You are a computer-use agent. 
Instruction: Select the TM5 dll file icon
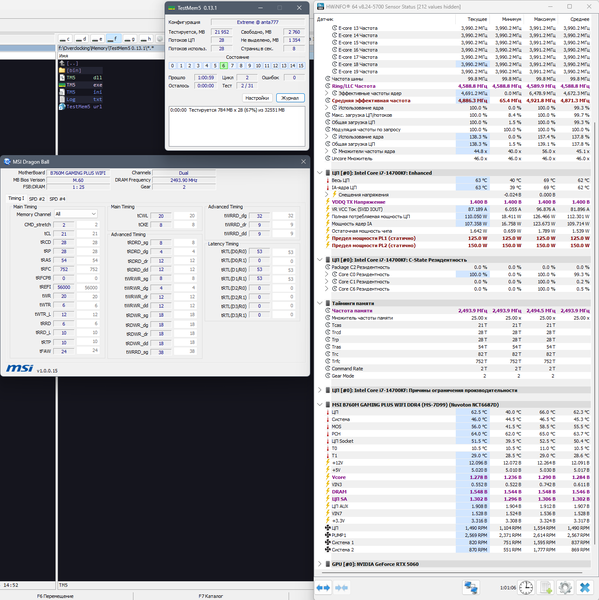tap(62, 78)
